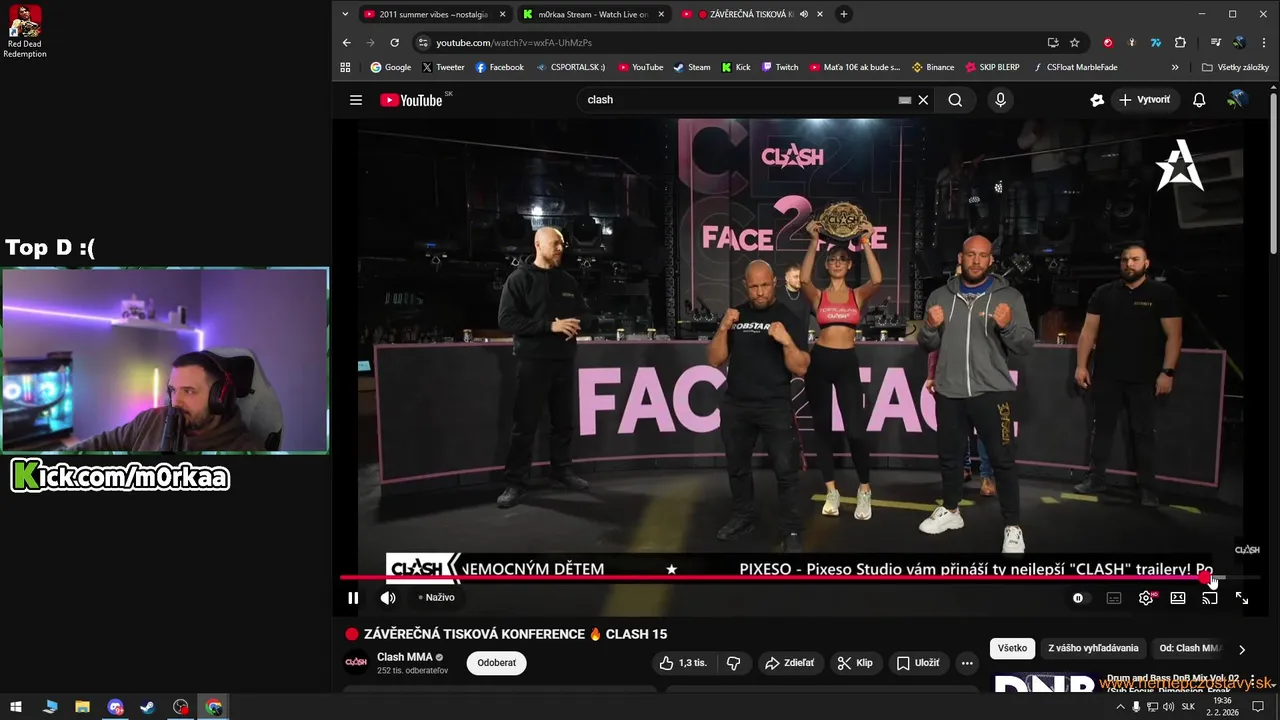Open the Všetky záložky folder
Viewport: 1280px width, 720px height.
click(x=1236, y=68)
